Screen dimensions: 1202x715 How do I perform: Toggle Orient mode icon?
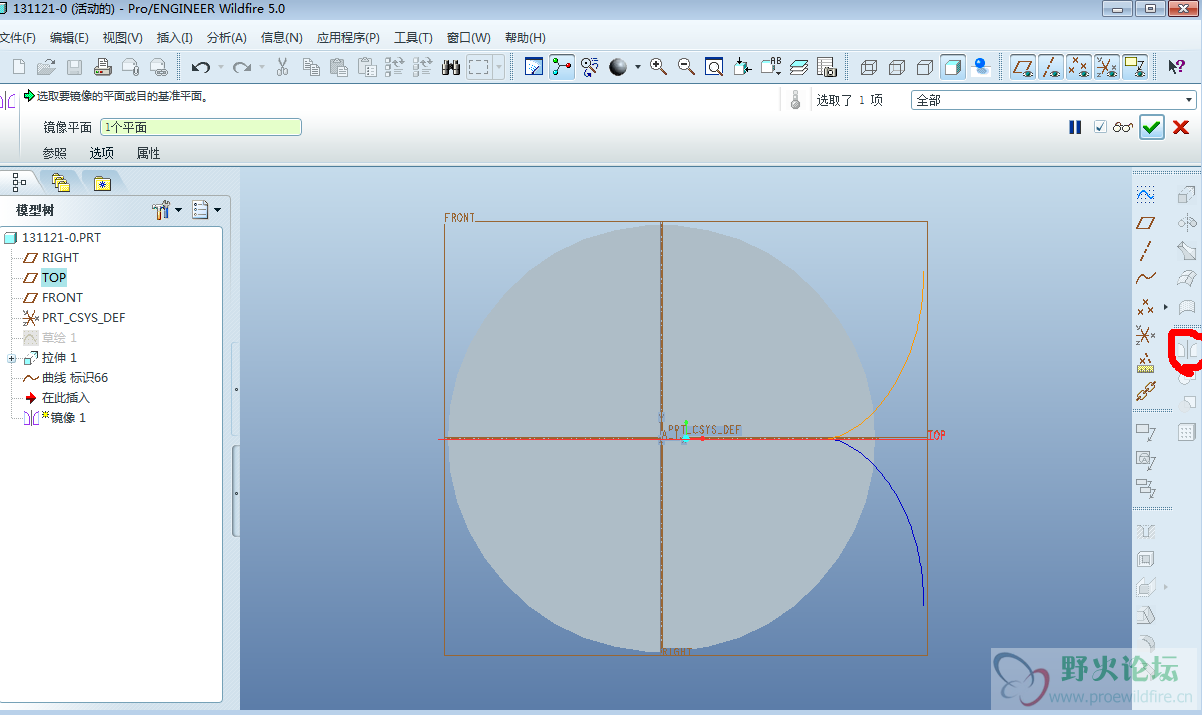pyautogui.click(x=589, y=67)
